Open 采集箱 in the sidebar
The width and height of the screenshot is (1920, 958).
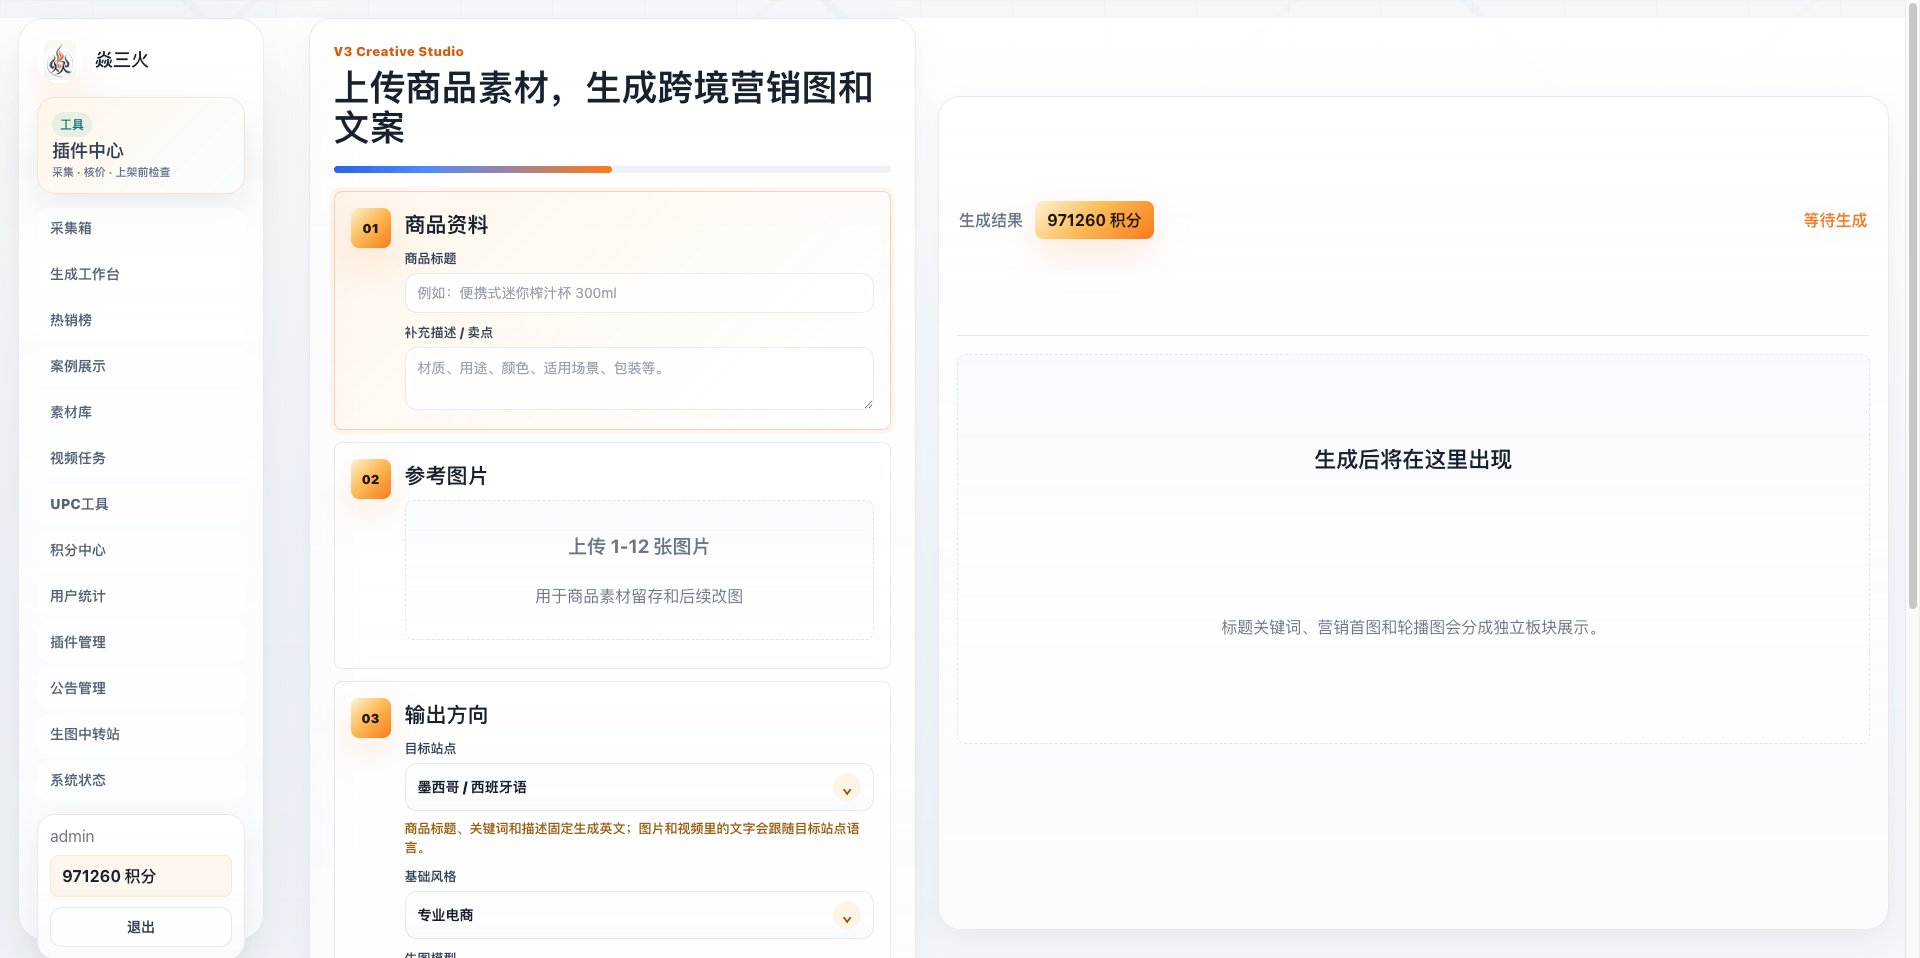coord(141,228)
